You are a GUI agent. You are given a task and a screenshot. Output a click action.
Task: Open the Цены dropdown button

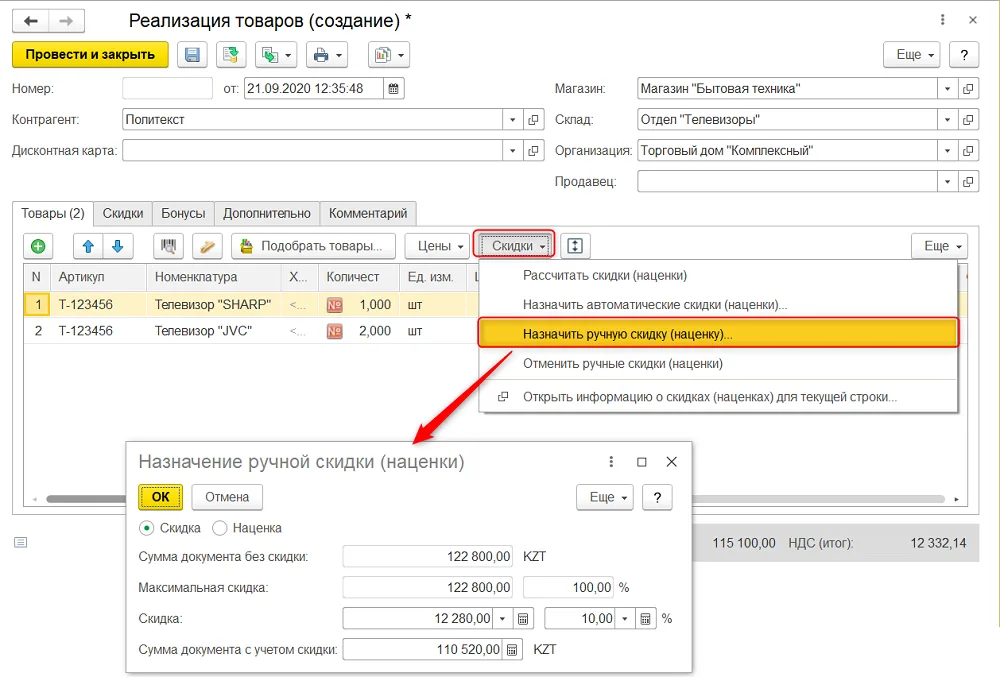click(440, 246)
